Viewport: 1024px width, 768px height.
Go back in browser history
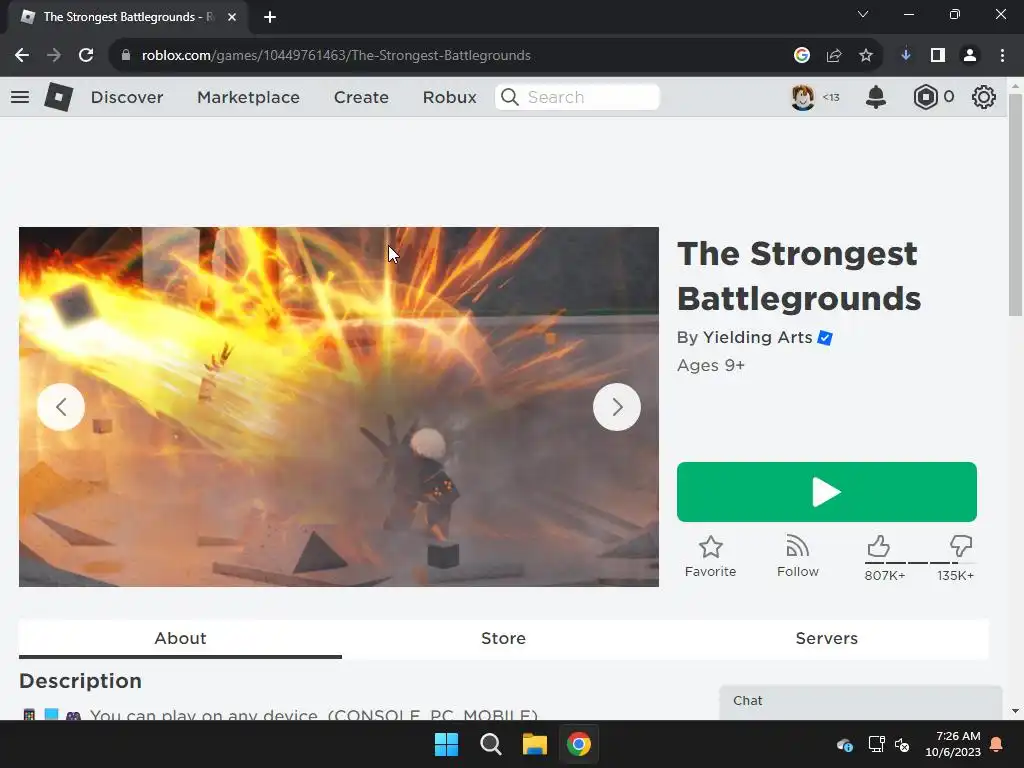pyautogui.click(x=22, y=56)
